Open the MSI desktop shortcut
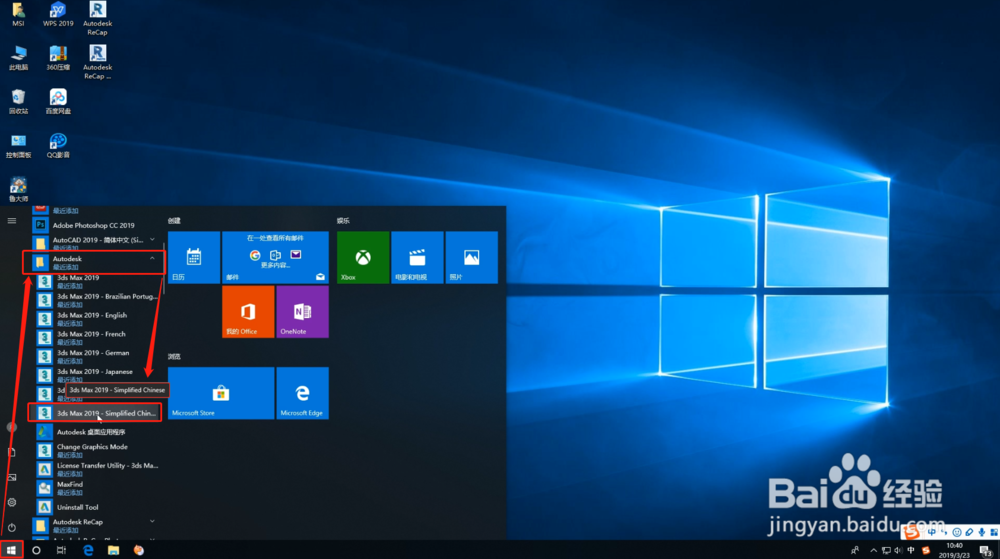Screen dimensions: 1000x559 [18, 14]
